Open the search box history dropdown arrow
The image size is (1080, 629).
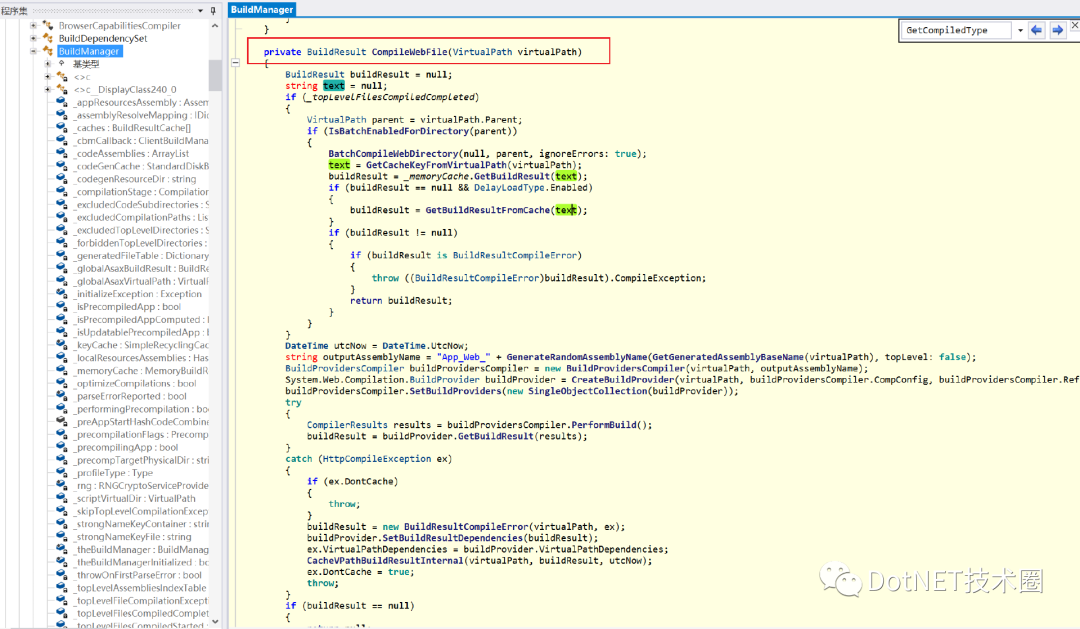[x=1020, y=30]
